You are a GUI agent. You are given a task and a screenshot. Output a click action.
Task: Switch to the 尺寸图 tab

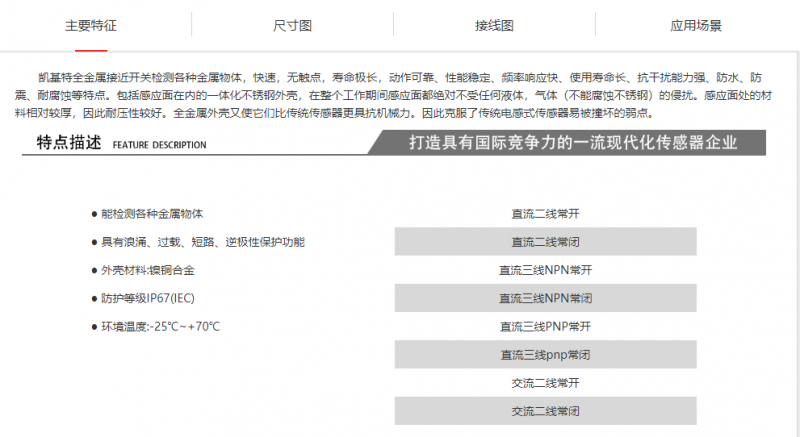[x=292, y=25]
